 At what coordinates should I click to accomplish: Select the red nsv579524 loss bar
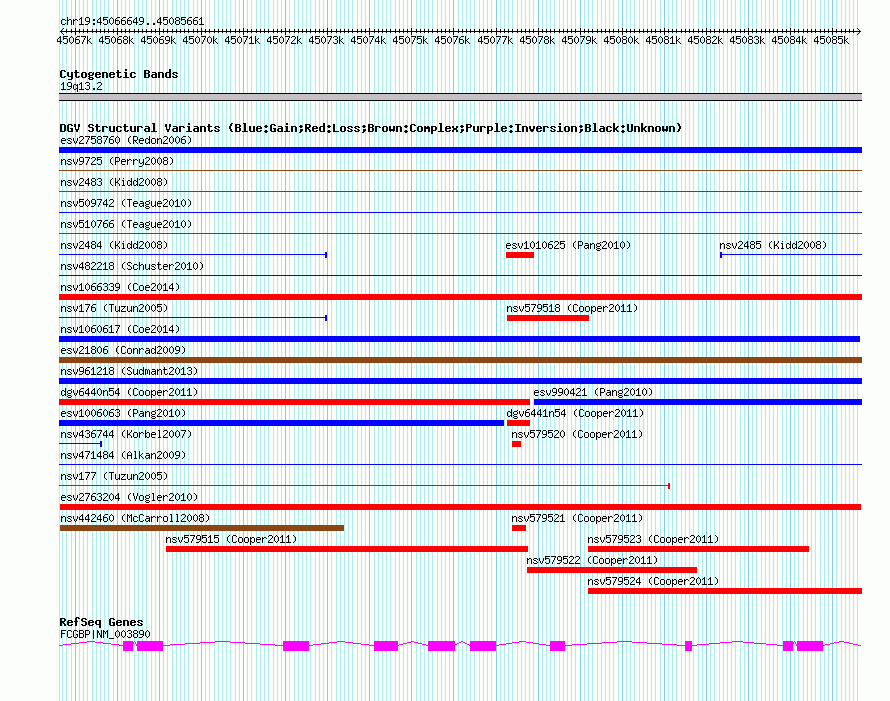725,591
